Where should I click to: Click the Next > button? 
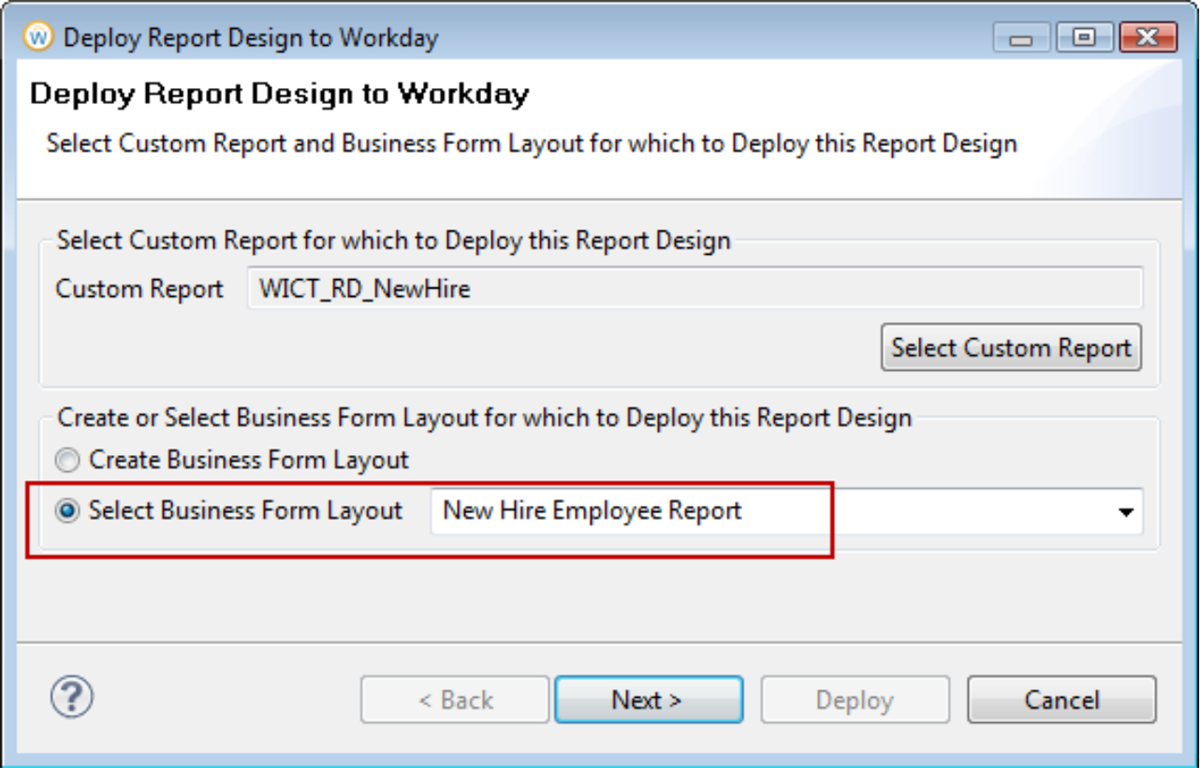click(648, 700)
